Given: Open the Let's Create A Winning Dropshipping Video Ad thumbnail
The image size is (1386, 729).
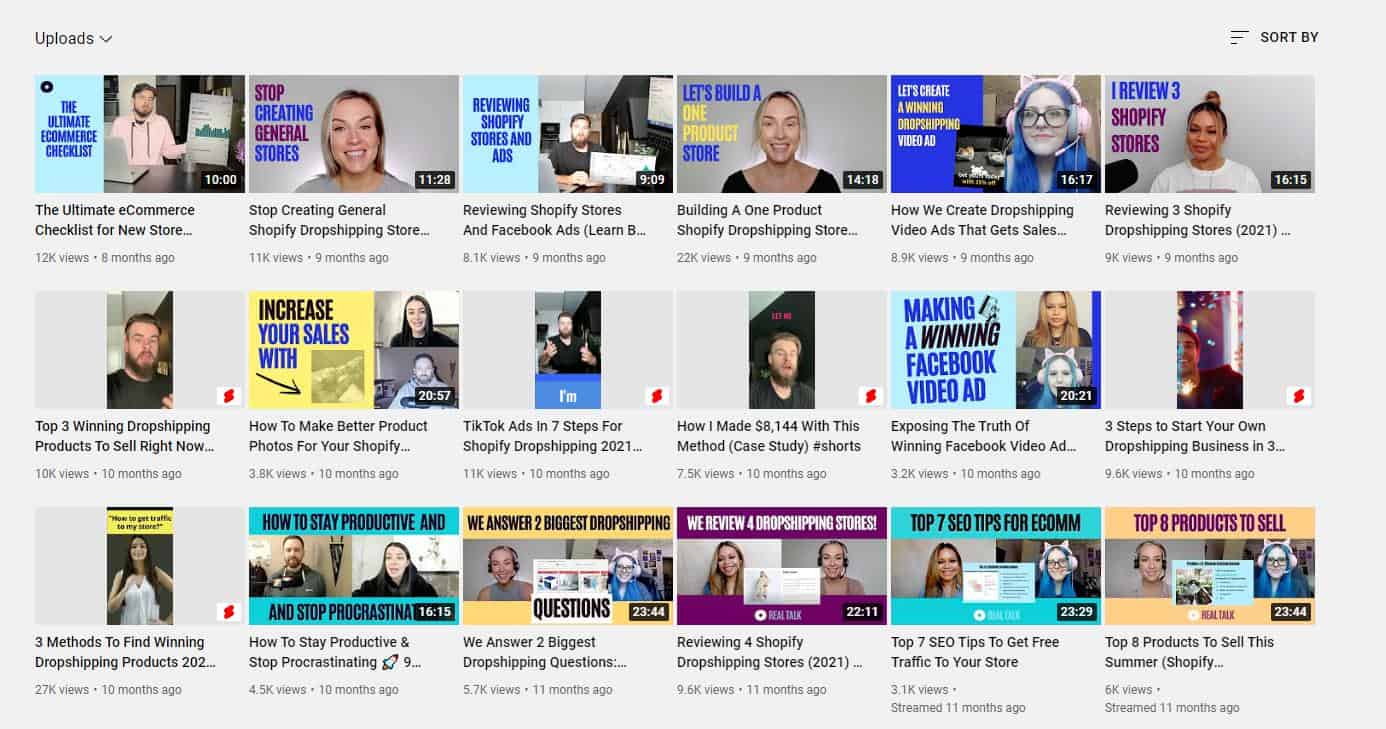Looking at the screenshot, I should (x=996, y=134).
